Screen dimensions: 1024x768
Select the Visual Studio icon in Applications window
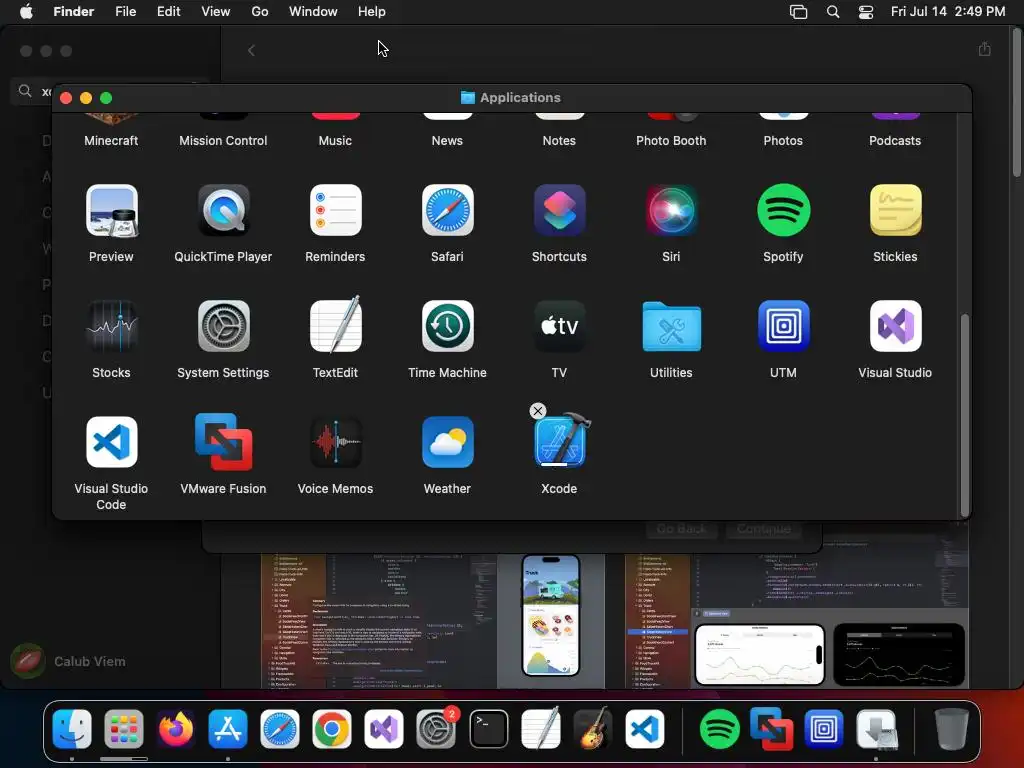895,326
